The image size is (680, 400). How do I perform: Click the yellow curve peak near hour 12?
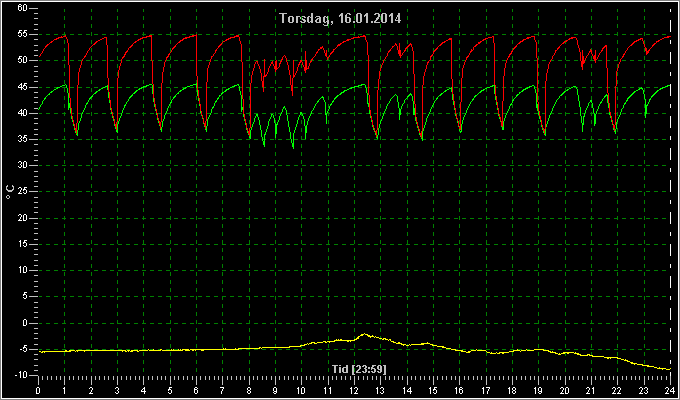pyautogui.click(x=364, y=334)
